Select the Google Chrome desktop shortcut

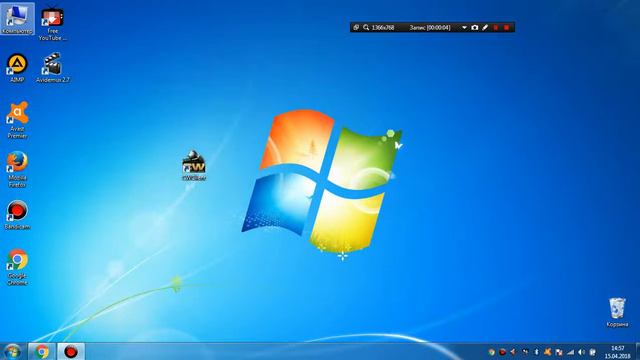click(x=17, y=267)
